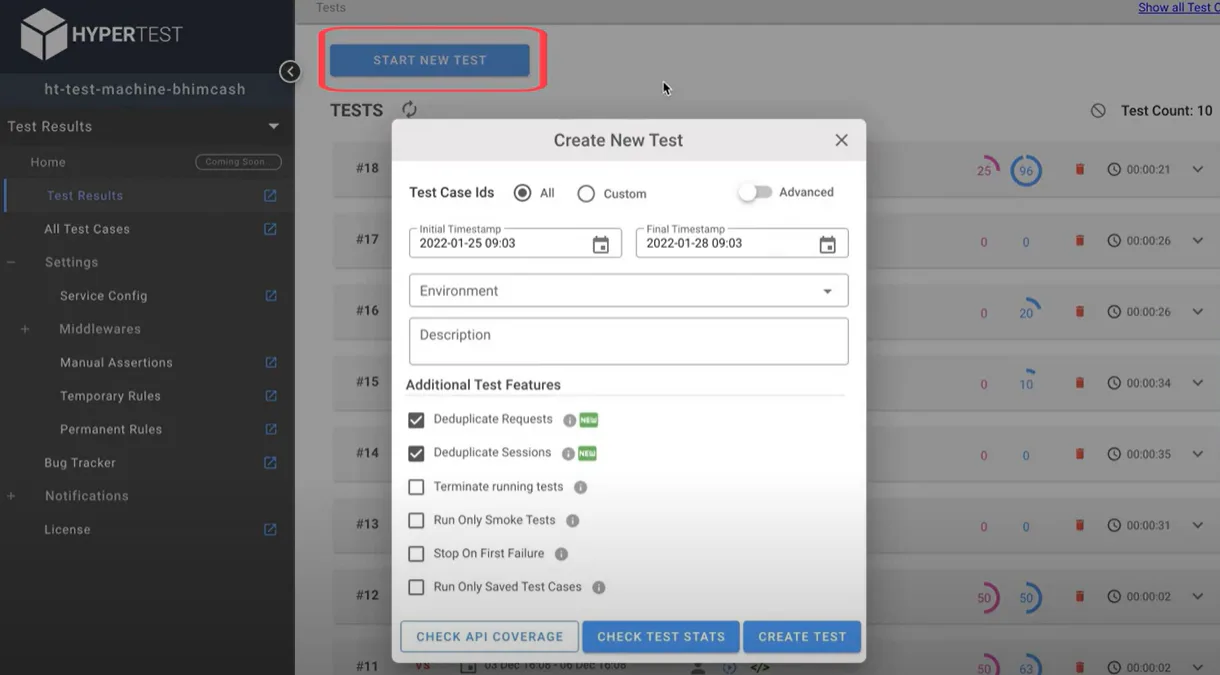Enable Run Only Smoke Tests checkbox
This screenshot has width=1220, height=675.
pyautogui.click(x=416, y=521)
